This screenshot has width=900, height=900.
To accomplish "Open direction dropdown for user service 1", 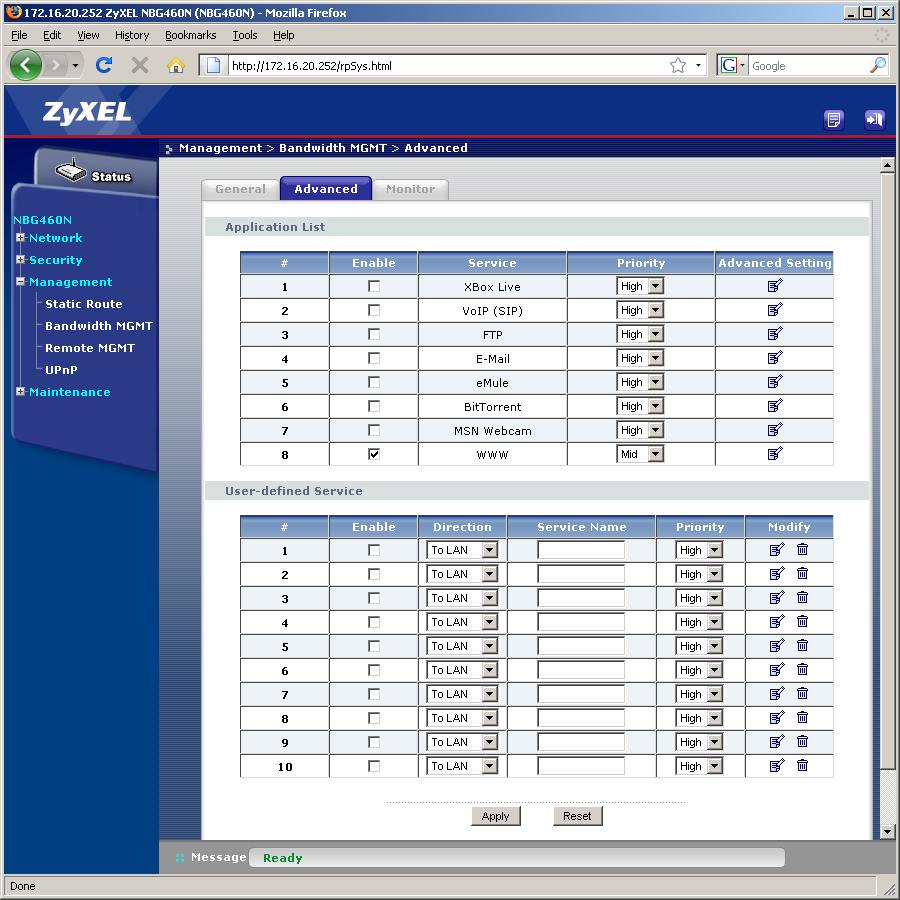I will (x=462, y=550).
